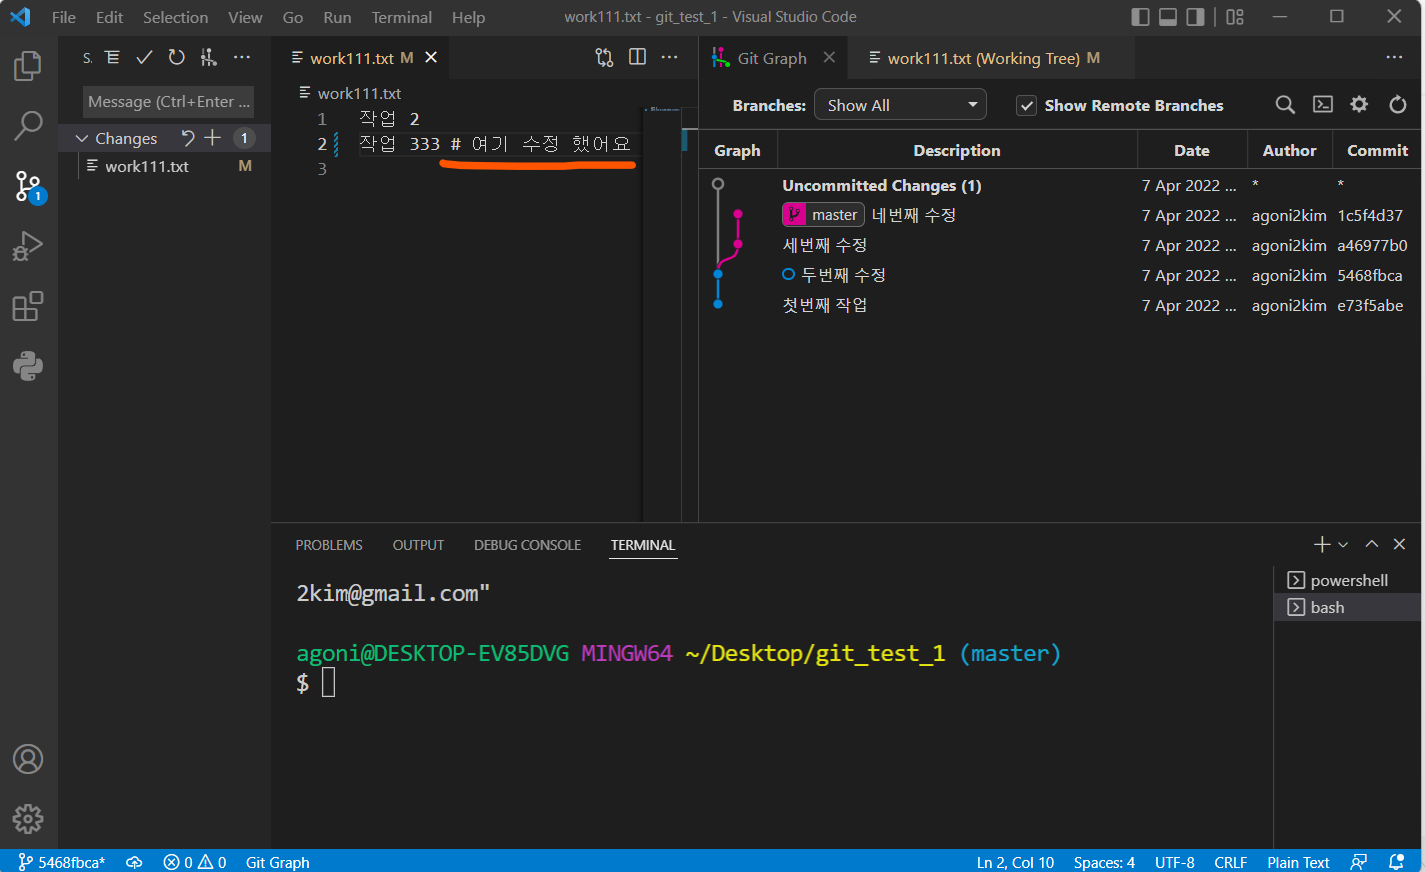Image resolution: width=1425 pixels, height=872 pixels.
Task: Click branch indicator 5468fbca* in status bar
Action: (61, 862)
